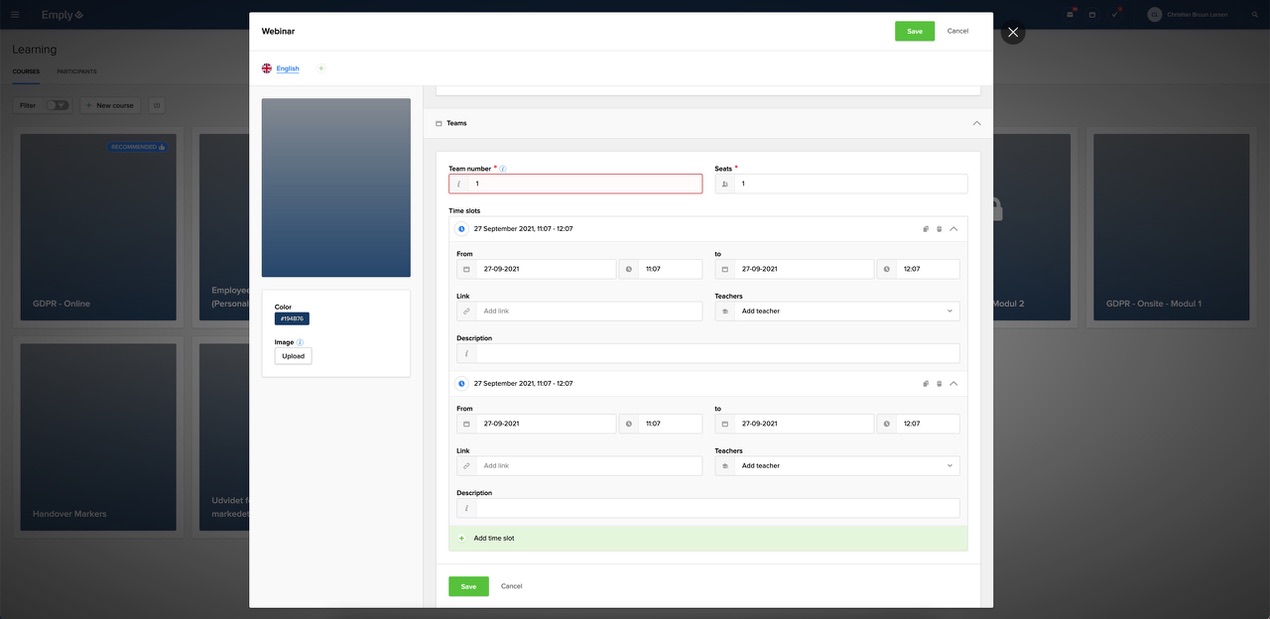Click the Team number info icon

click(503, 169)
